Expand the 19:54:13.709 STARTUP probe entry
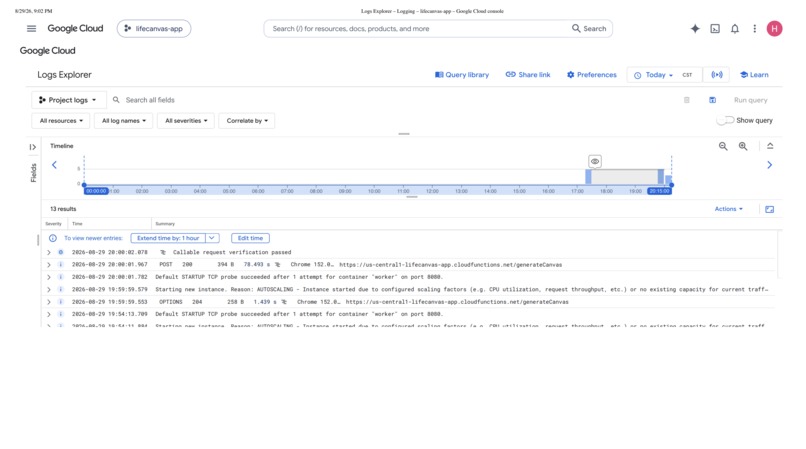Viewport: 806px width, 449px height. [x=49, y=314]
